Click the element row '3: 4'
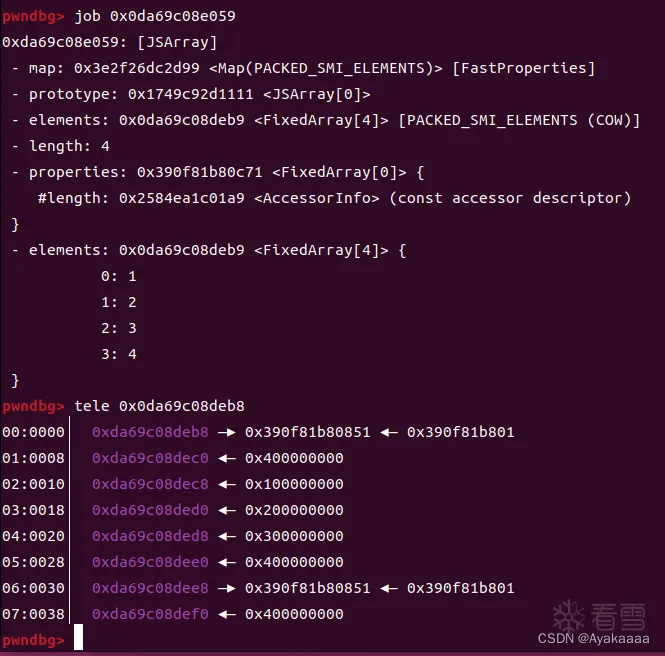This screenshot has width=665, height=656. [119, 354]
